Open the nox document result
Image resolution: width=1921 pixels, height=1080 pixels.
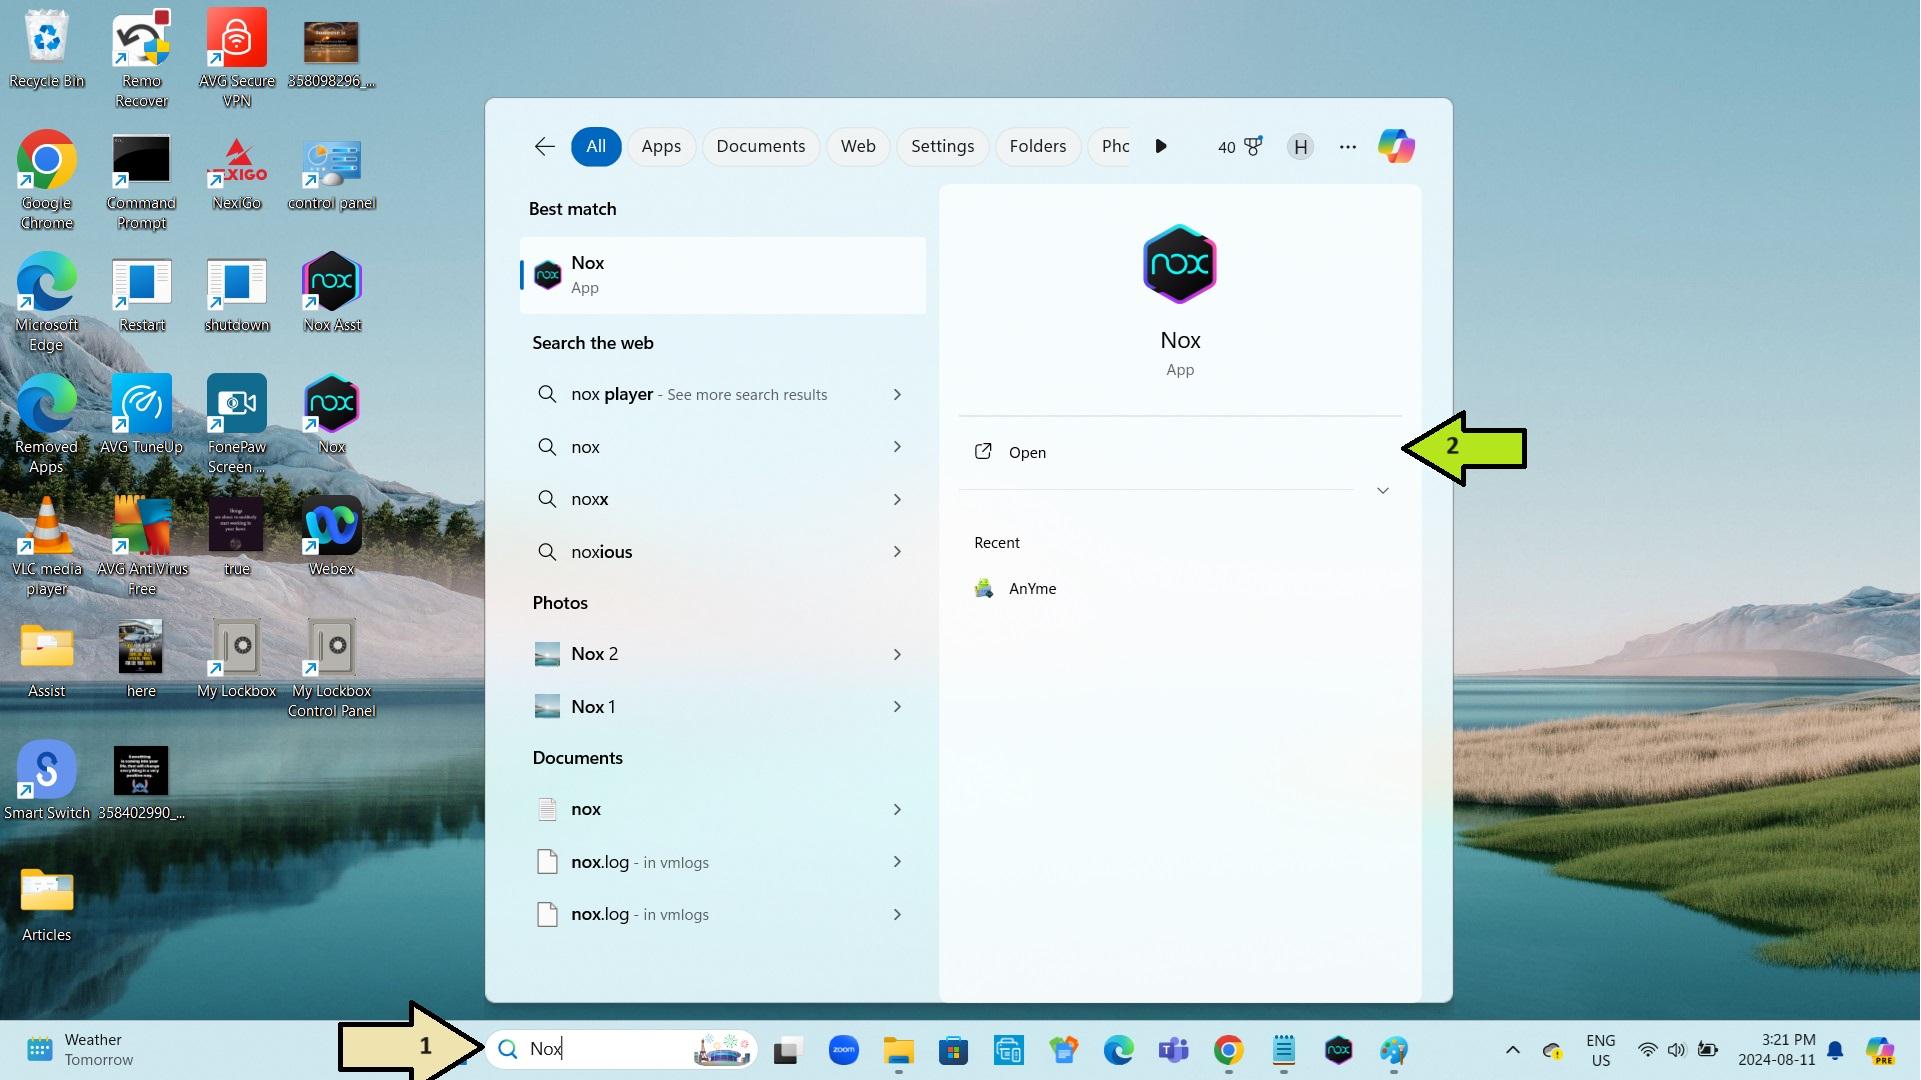(722, 809)
